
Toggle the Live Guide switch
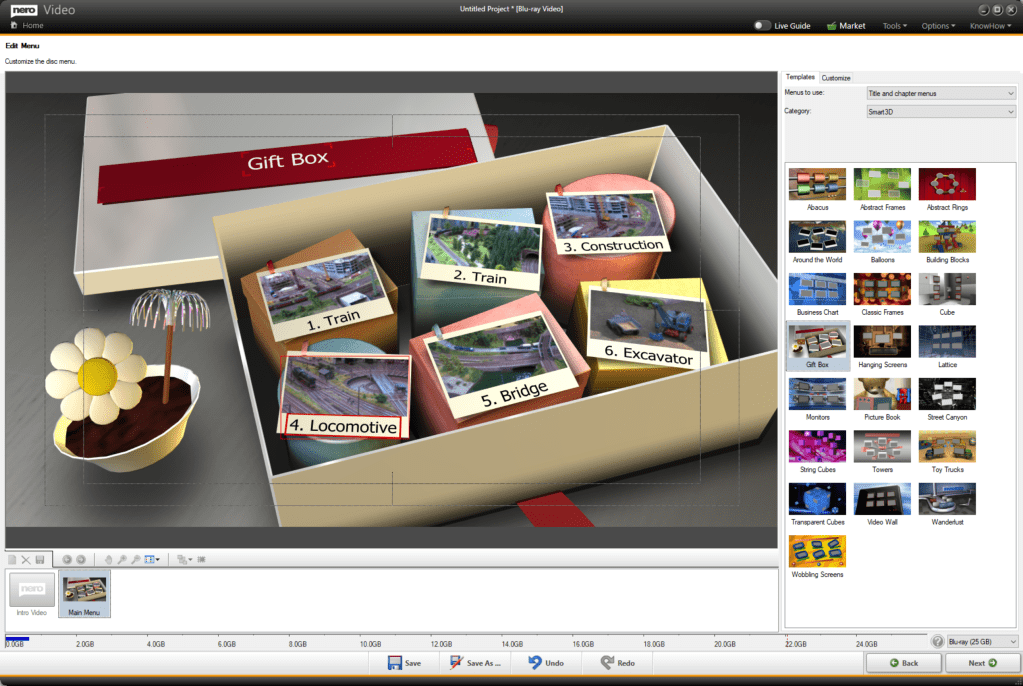pos(763,25)
